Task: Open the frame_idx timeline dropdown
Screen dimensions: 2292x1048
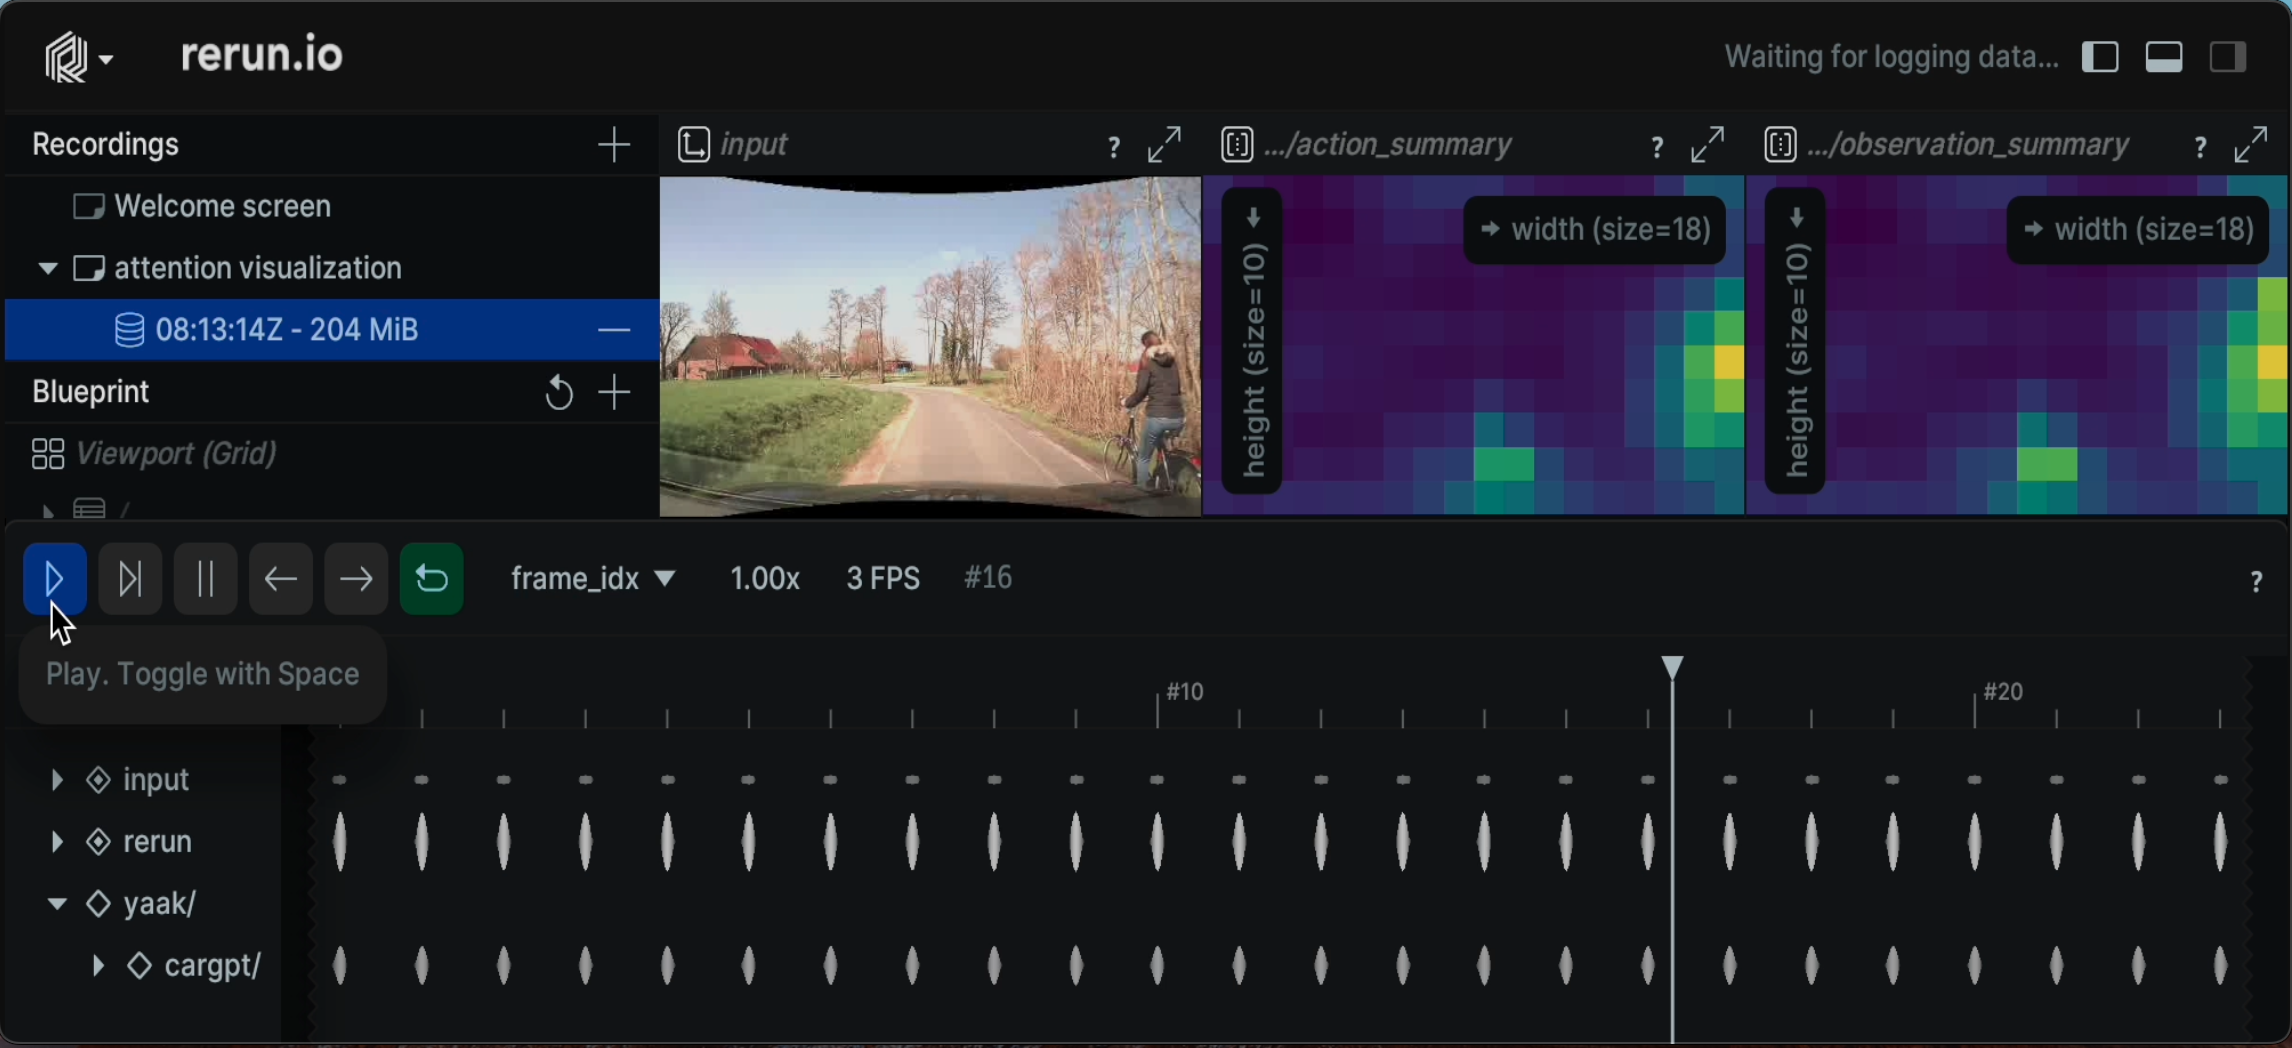Action: (x=594, y=579)
